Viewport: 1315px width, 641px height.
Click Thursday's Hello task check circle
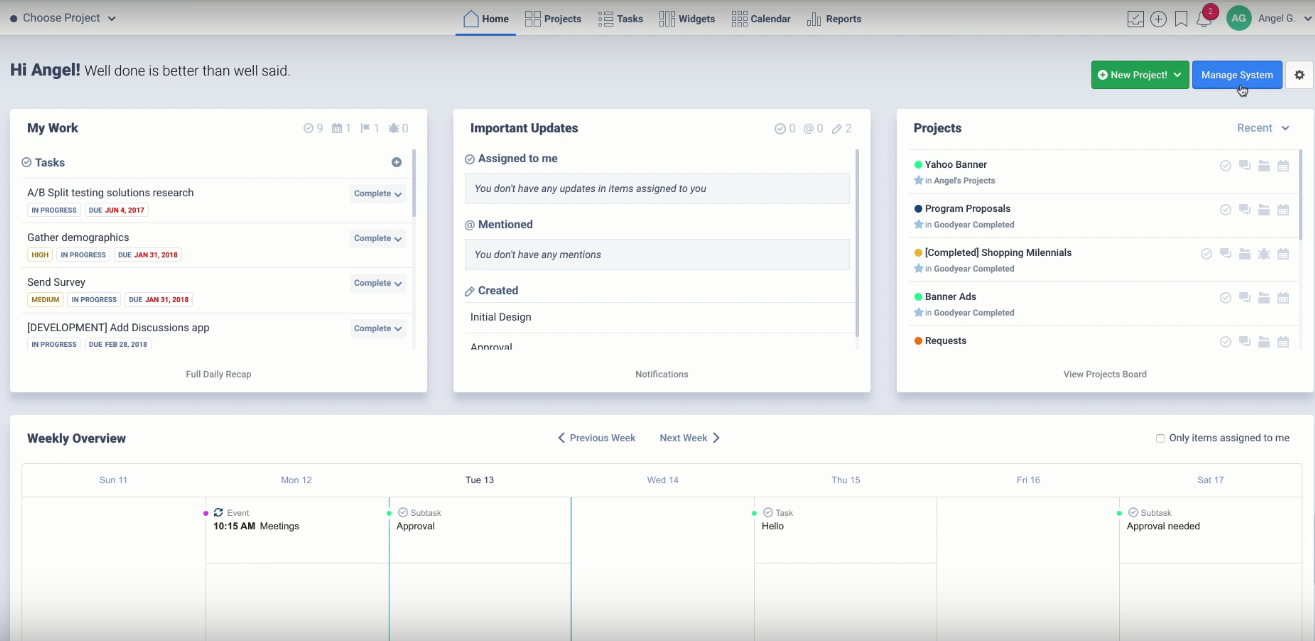tap(768, 512)
